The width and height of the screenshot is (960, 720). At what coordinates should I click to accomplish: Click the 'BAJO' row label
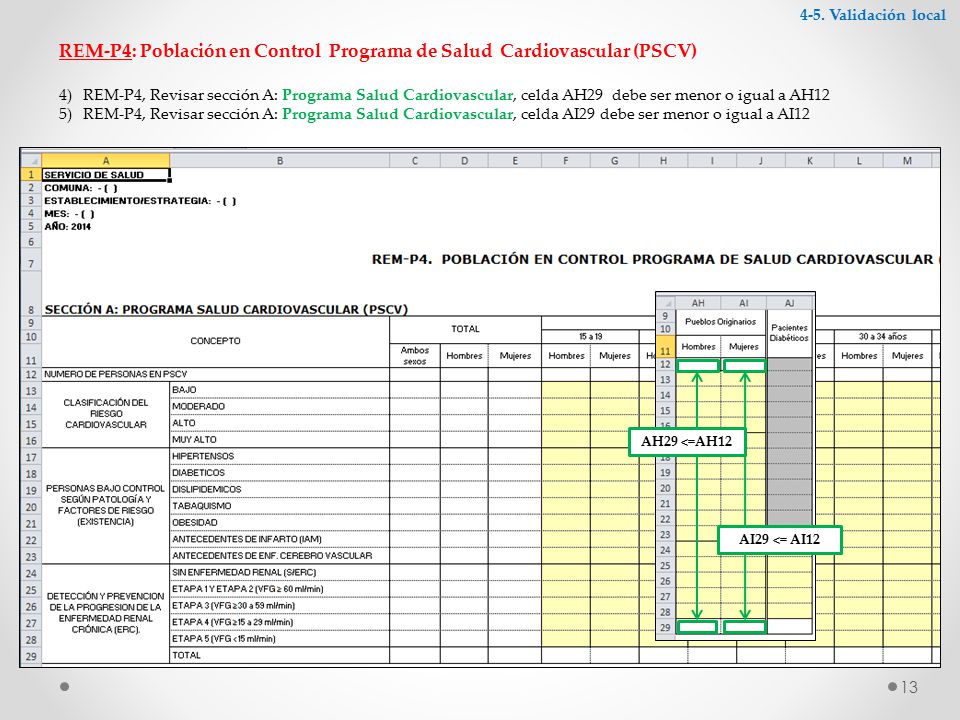click(280, 390)
